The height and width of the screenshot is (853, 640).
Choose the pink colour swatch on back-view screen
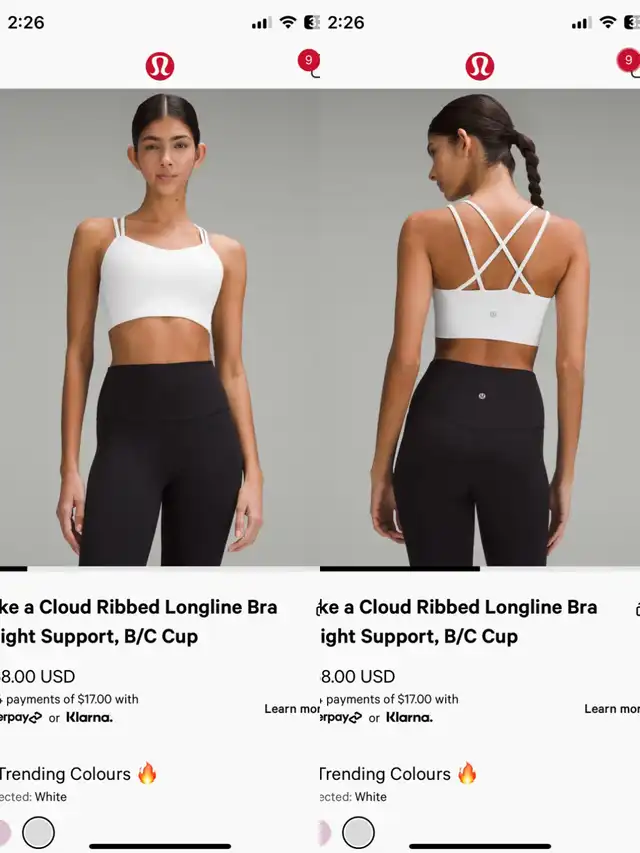325,832
